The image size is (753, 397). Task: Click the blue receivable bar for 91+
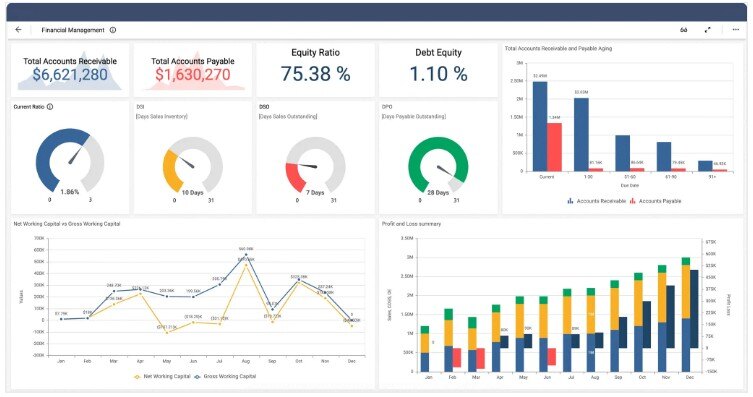pos(705,166)
